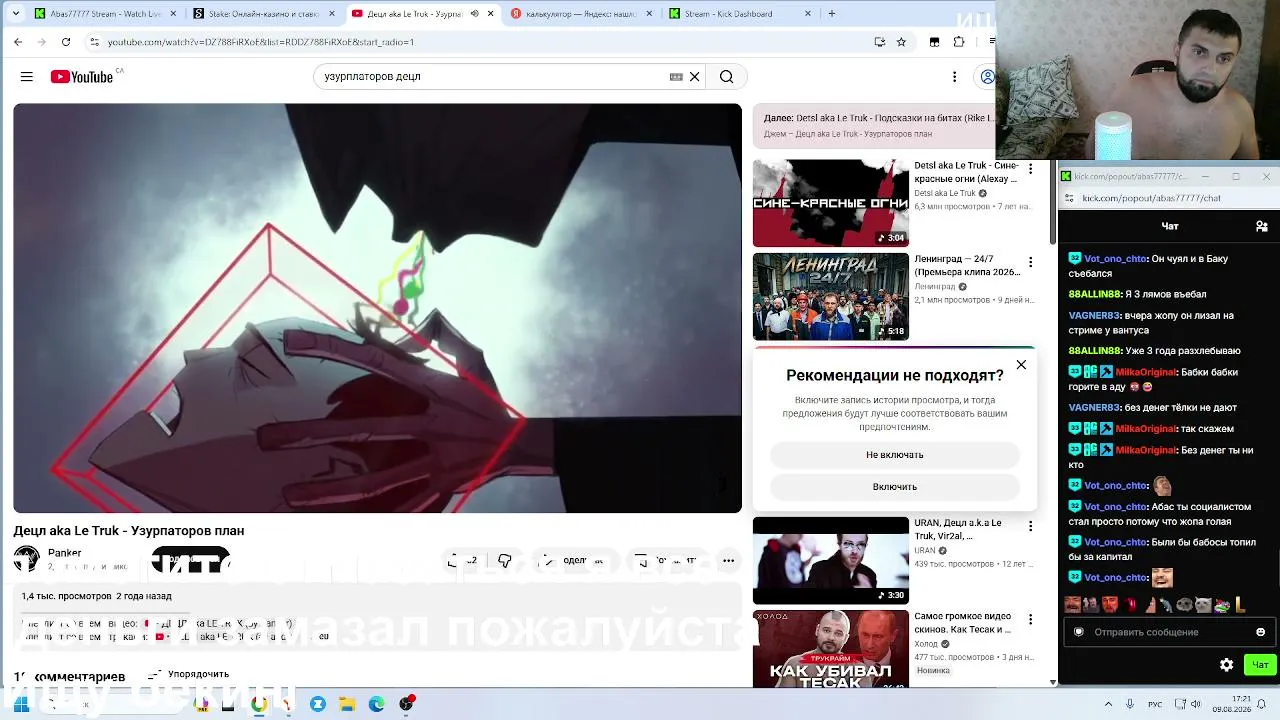Image resolution: width=1280 pixels, height=720 pixels.
Task: Click the address bar URL
Action: point(261,42)
